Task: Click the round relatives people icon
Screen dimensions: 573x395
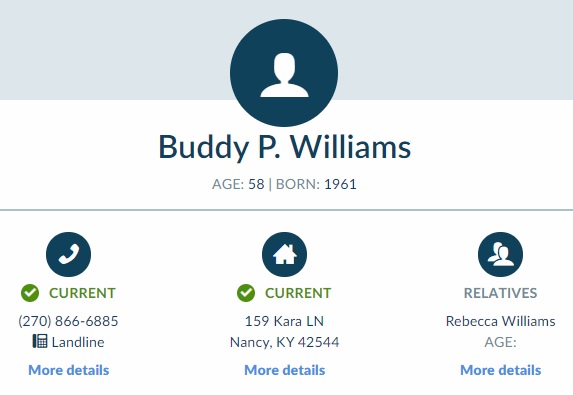Action: point(500,254)
